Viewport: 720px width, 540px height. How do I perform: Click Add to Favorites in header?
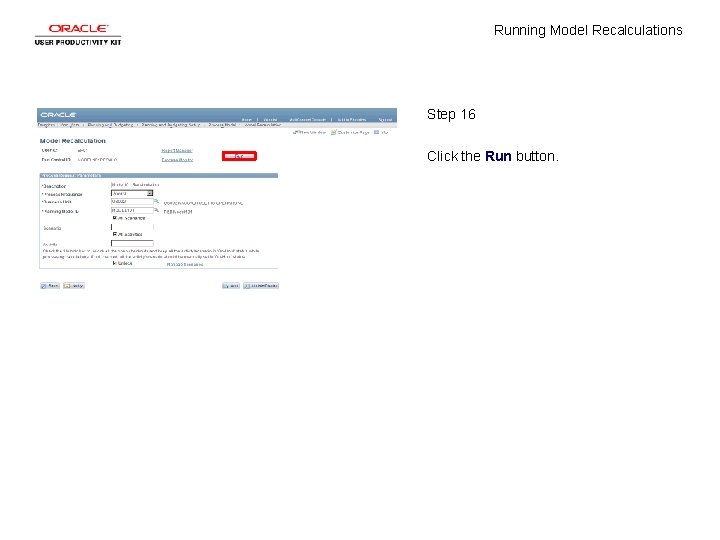tap(352, 119)
